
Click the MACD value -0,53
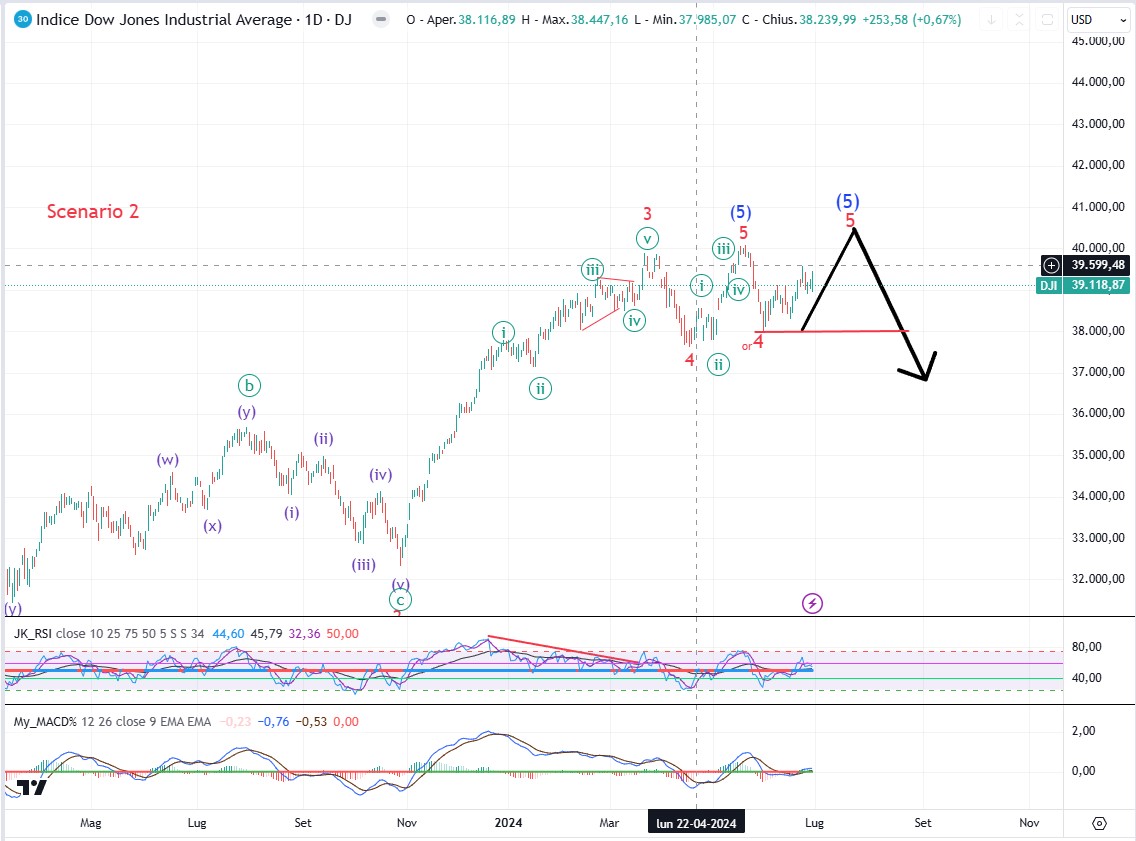tap(311, 722)
